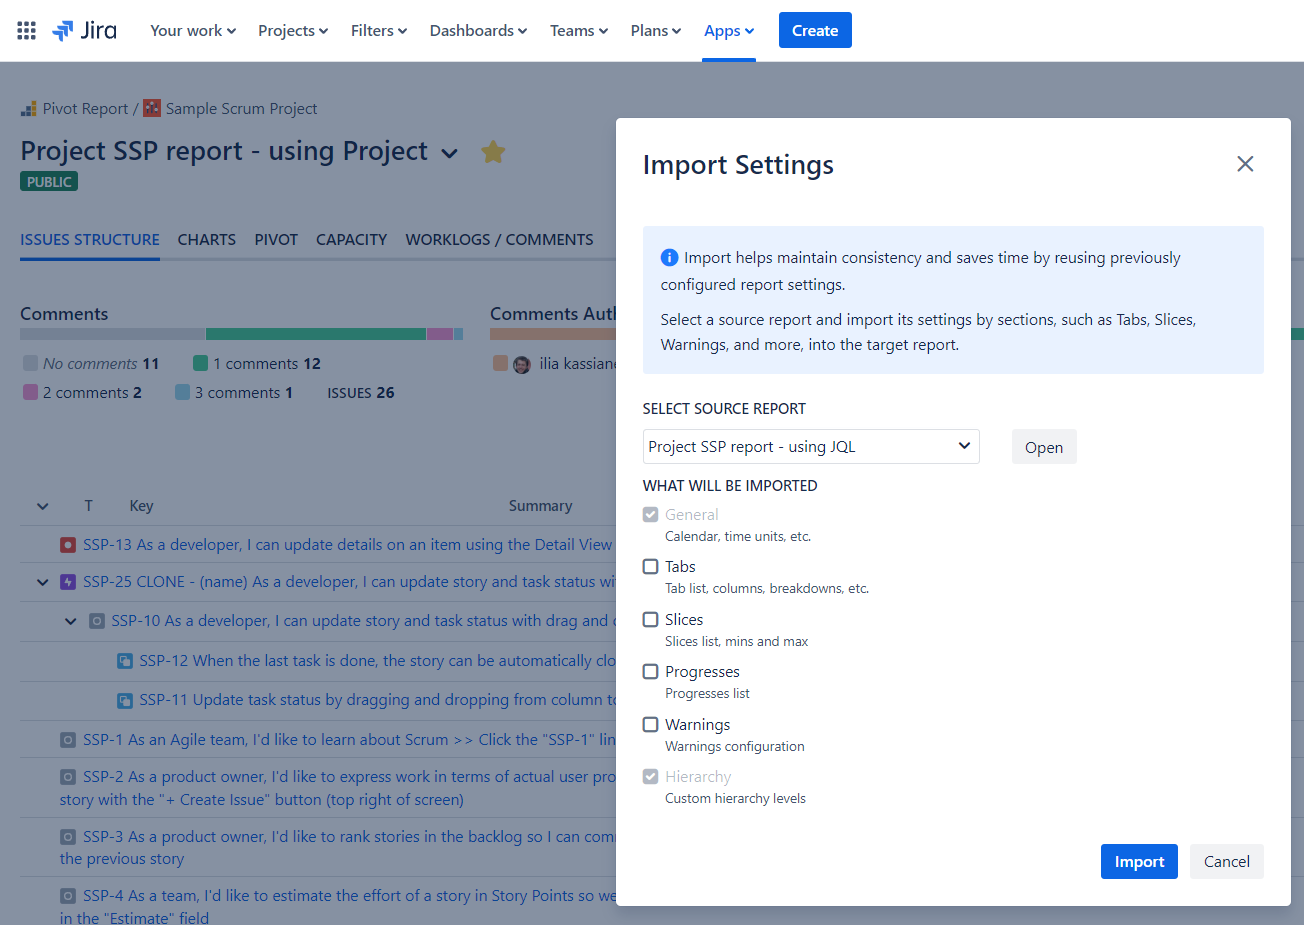Click the epic type icon for SSP-25
The height and width of the screenshot is (925, 1304).
tap(68, 582)
